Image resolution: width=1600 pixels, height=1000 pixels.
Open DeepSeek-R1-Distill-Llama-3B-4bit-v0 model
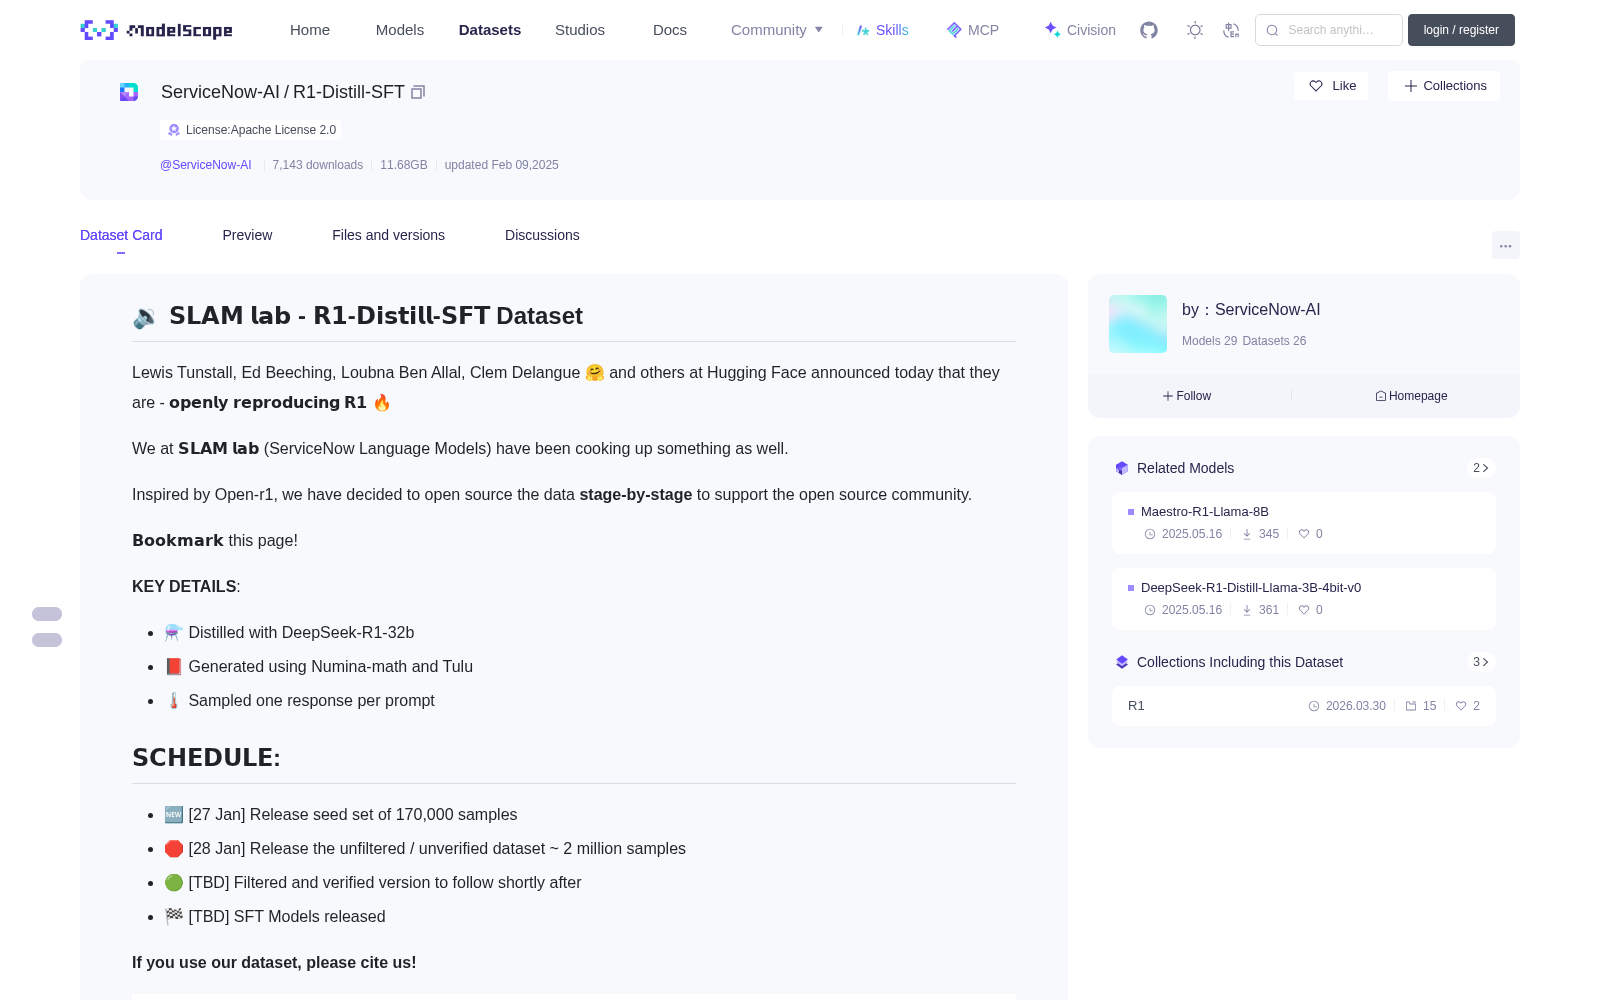click(1304, 599)
